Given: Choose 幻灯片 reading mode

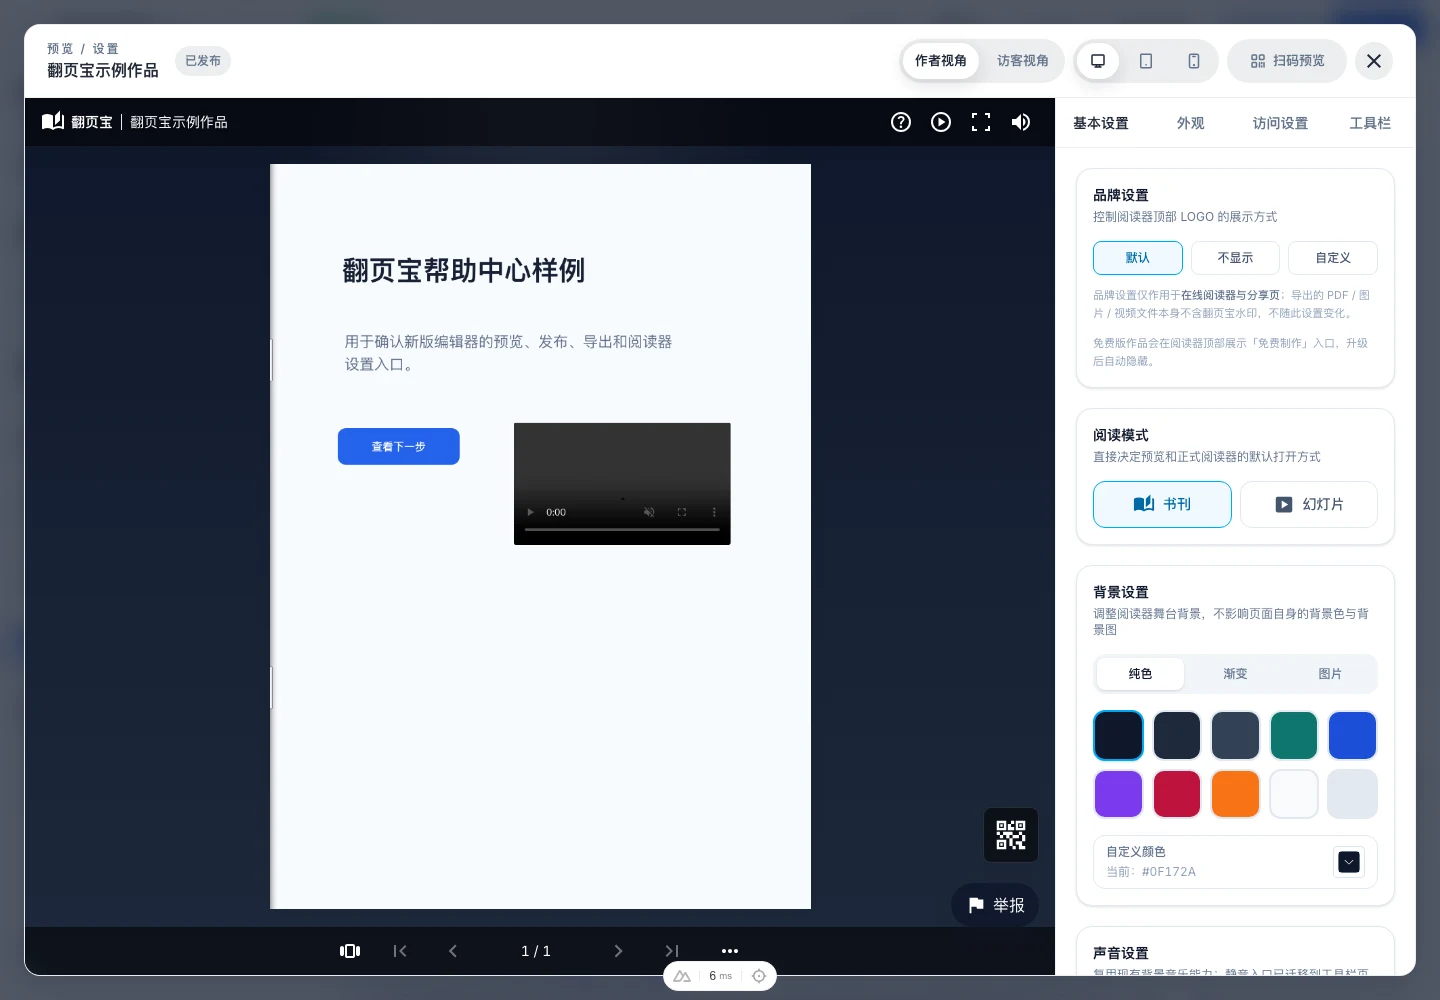Looking at the screenshot, I should pyautogui.click(x=1309, y=505).
